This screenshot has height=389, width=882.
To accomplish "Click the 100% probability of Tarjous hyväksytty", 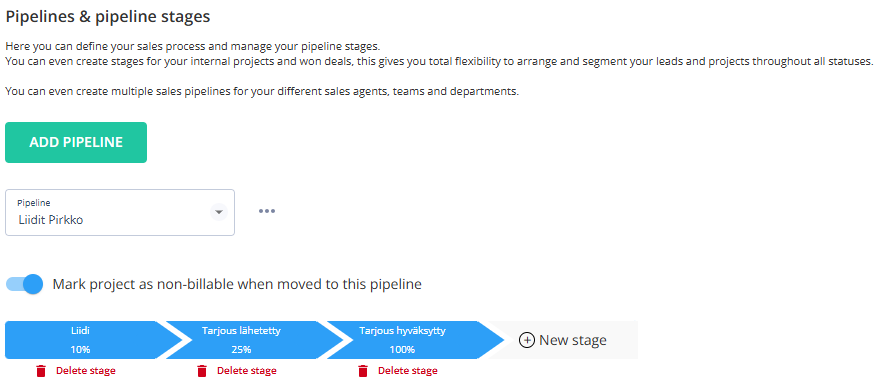I will coord(402,350).
